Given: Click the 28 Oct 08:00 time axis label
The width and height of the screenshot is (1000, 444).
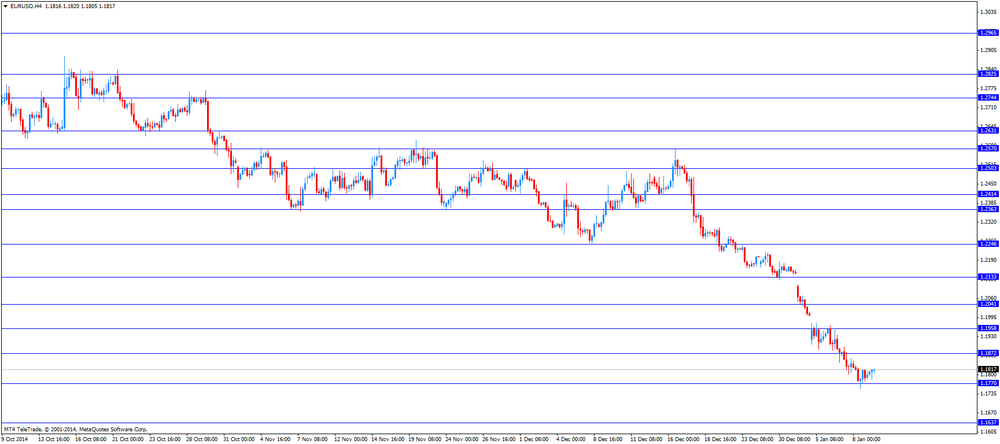Looking at the screenshot, I should click(x=202, y=440).
